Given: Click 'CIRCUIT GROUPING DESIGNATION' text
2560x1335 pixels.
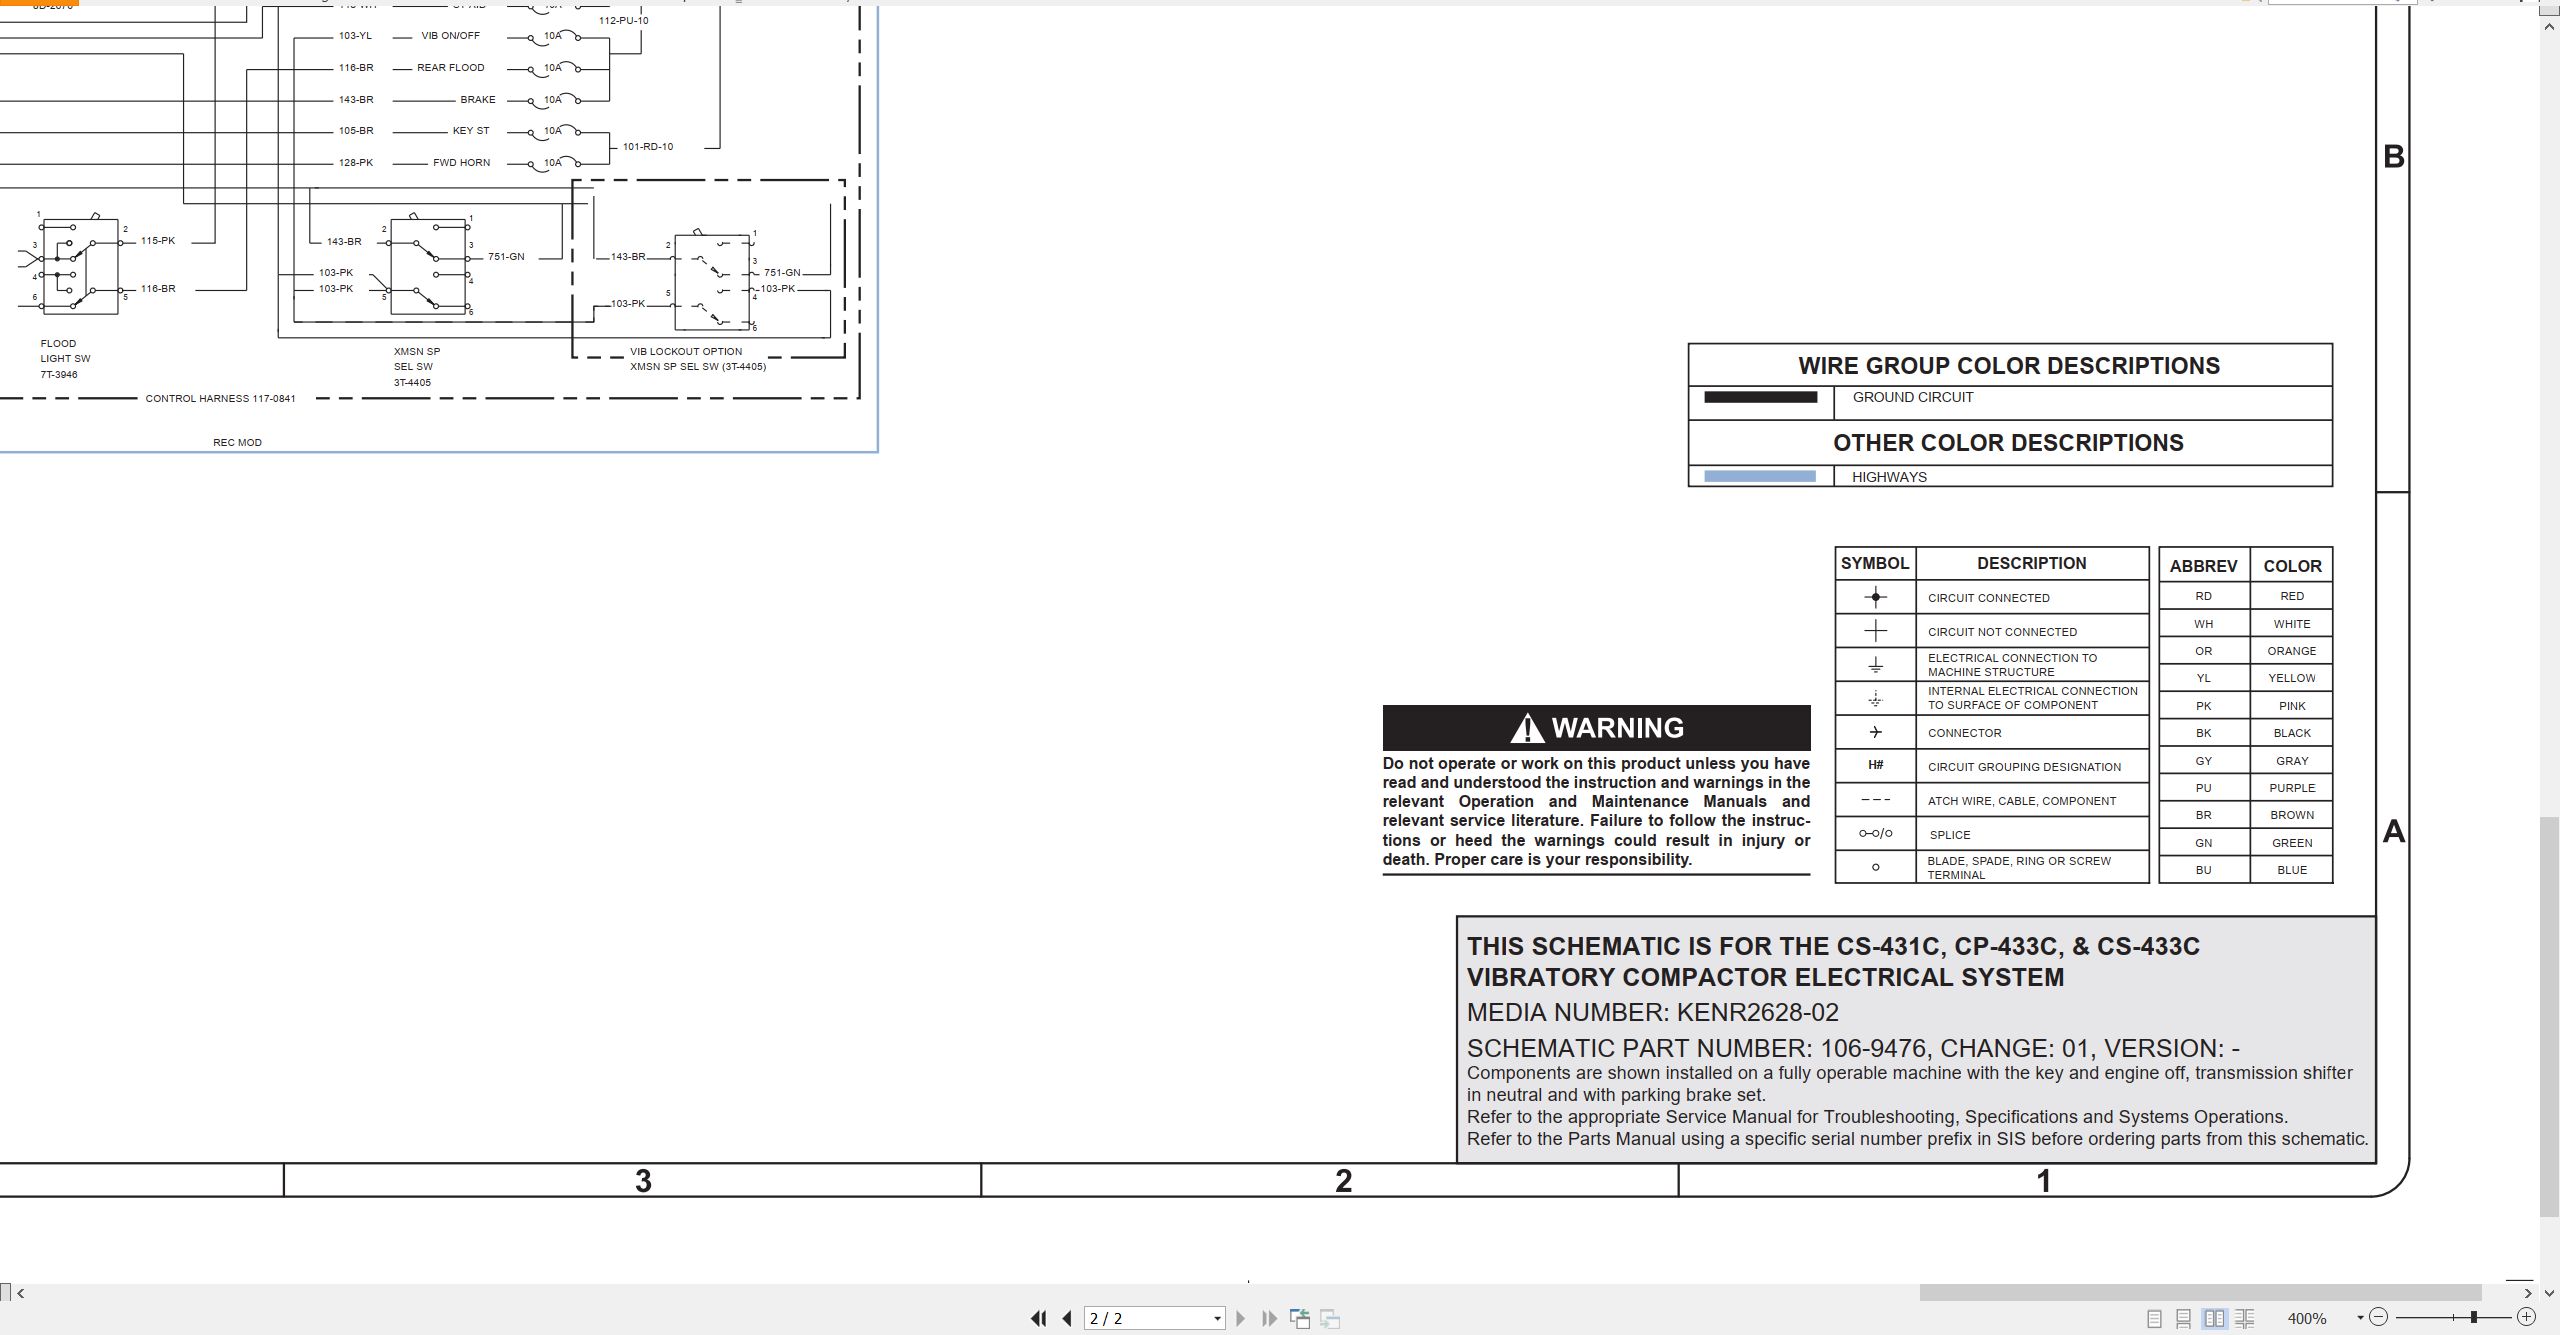Looking at the screenshot, I should (x=2024, y=767).
